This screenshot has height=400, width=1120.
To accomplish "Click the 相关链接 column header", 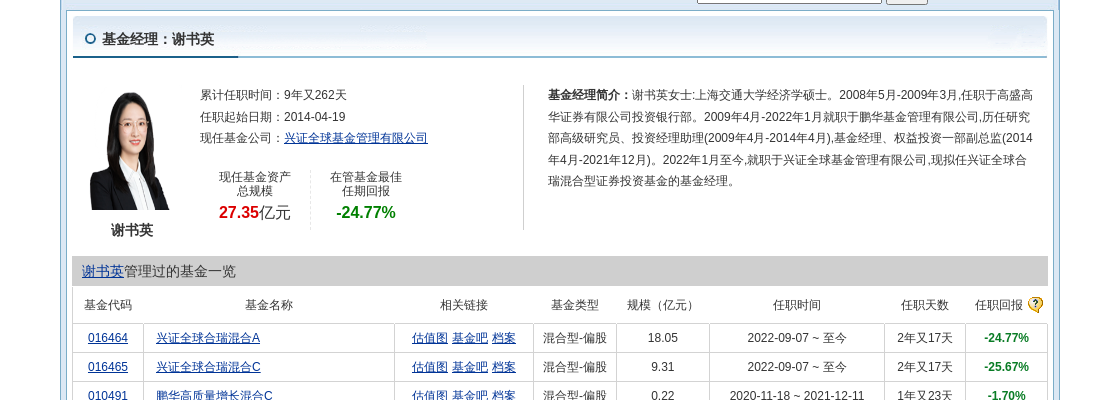I will (464, 305).
